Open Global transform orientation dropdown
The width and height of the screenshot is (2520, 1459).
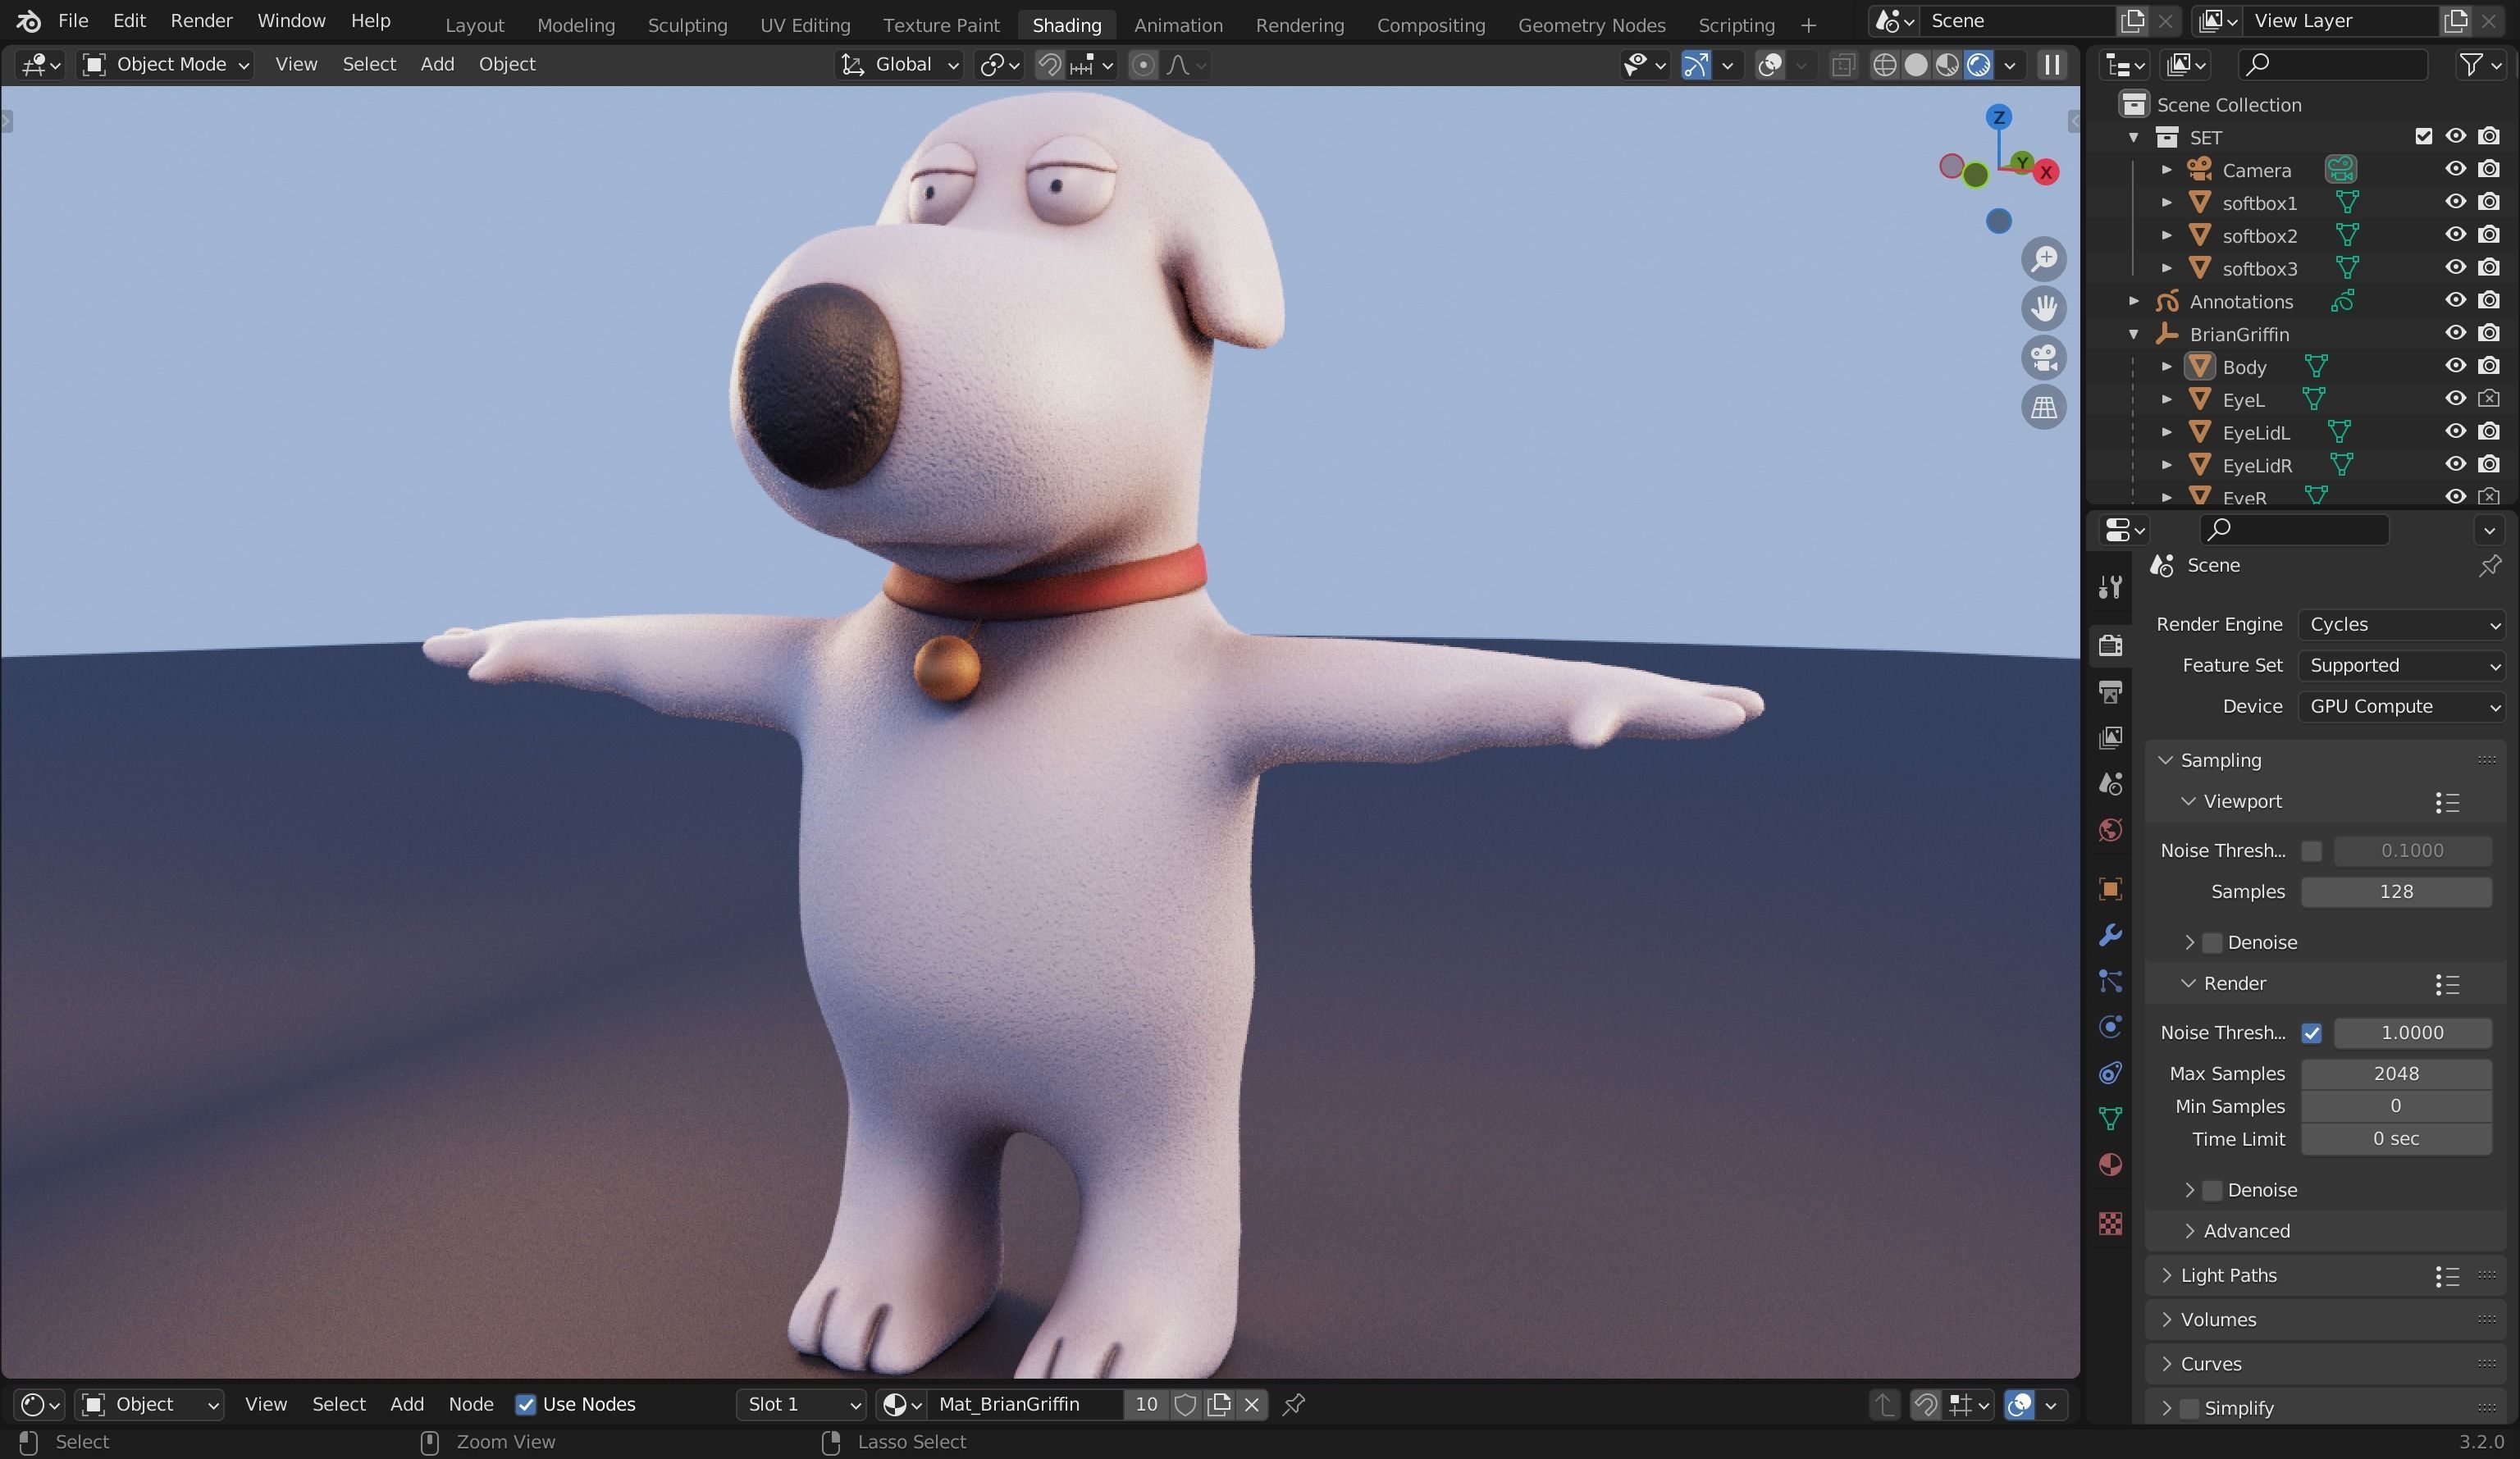(899, 65)
